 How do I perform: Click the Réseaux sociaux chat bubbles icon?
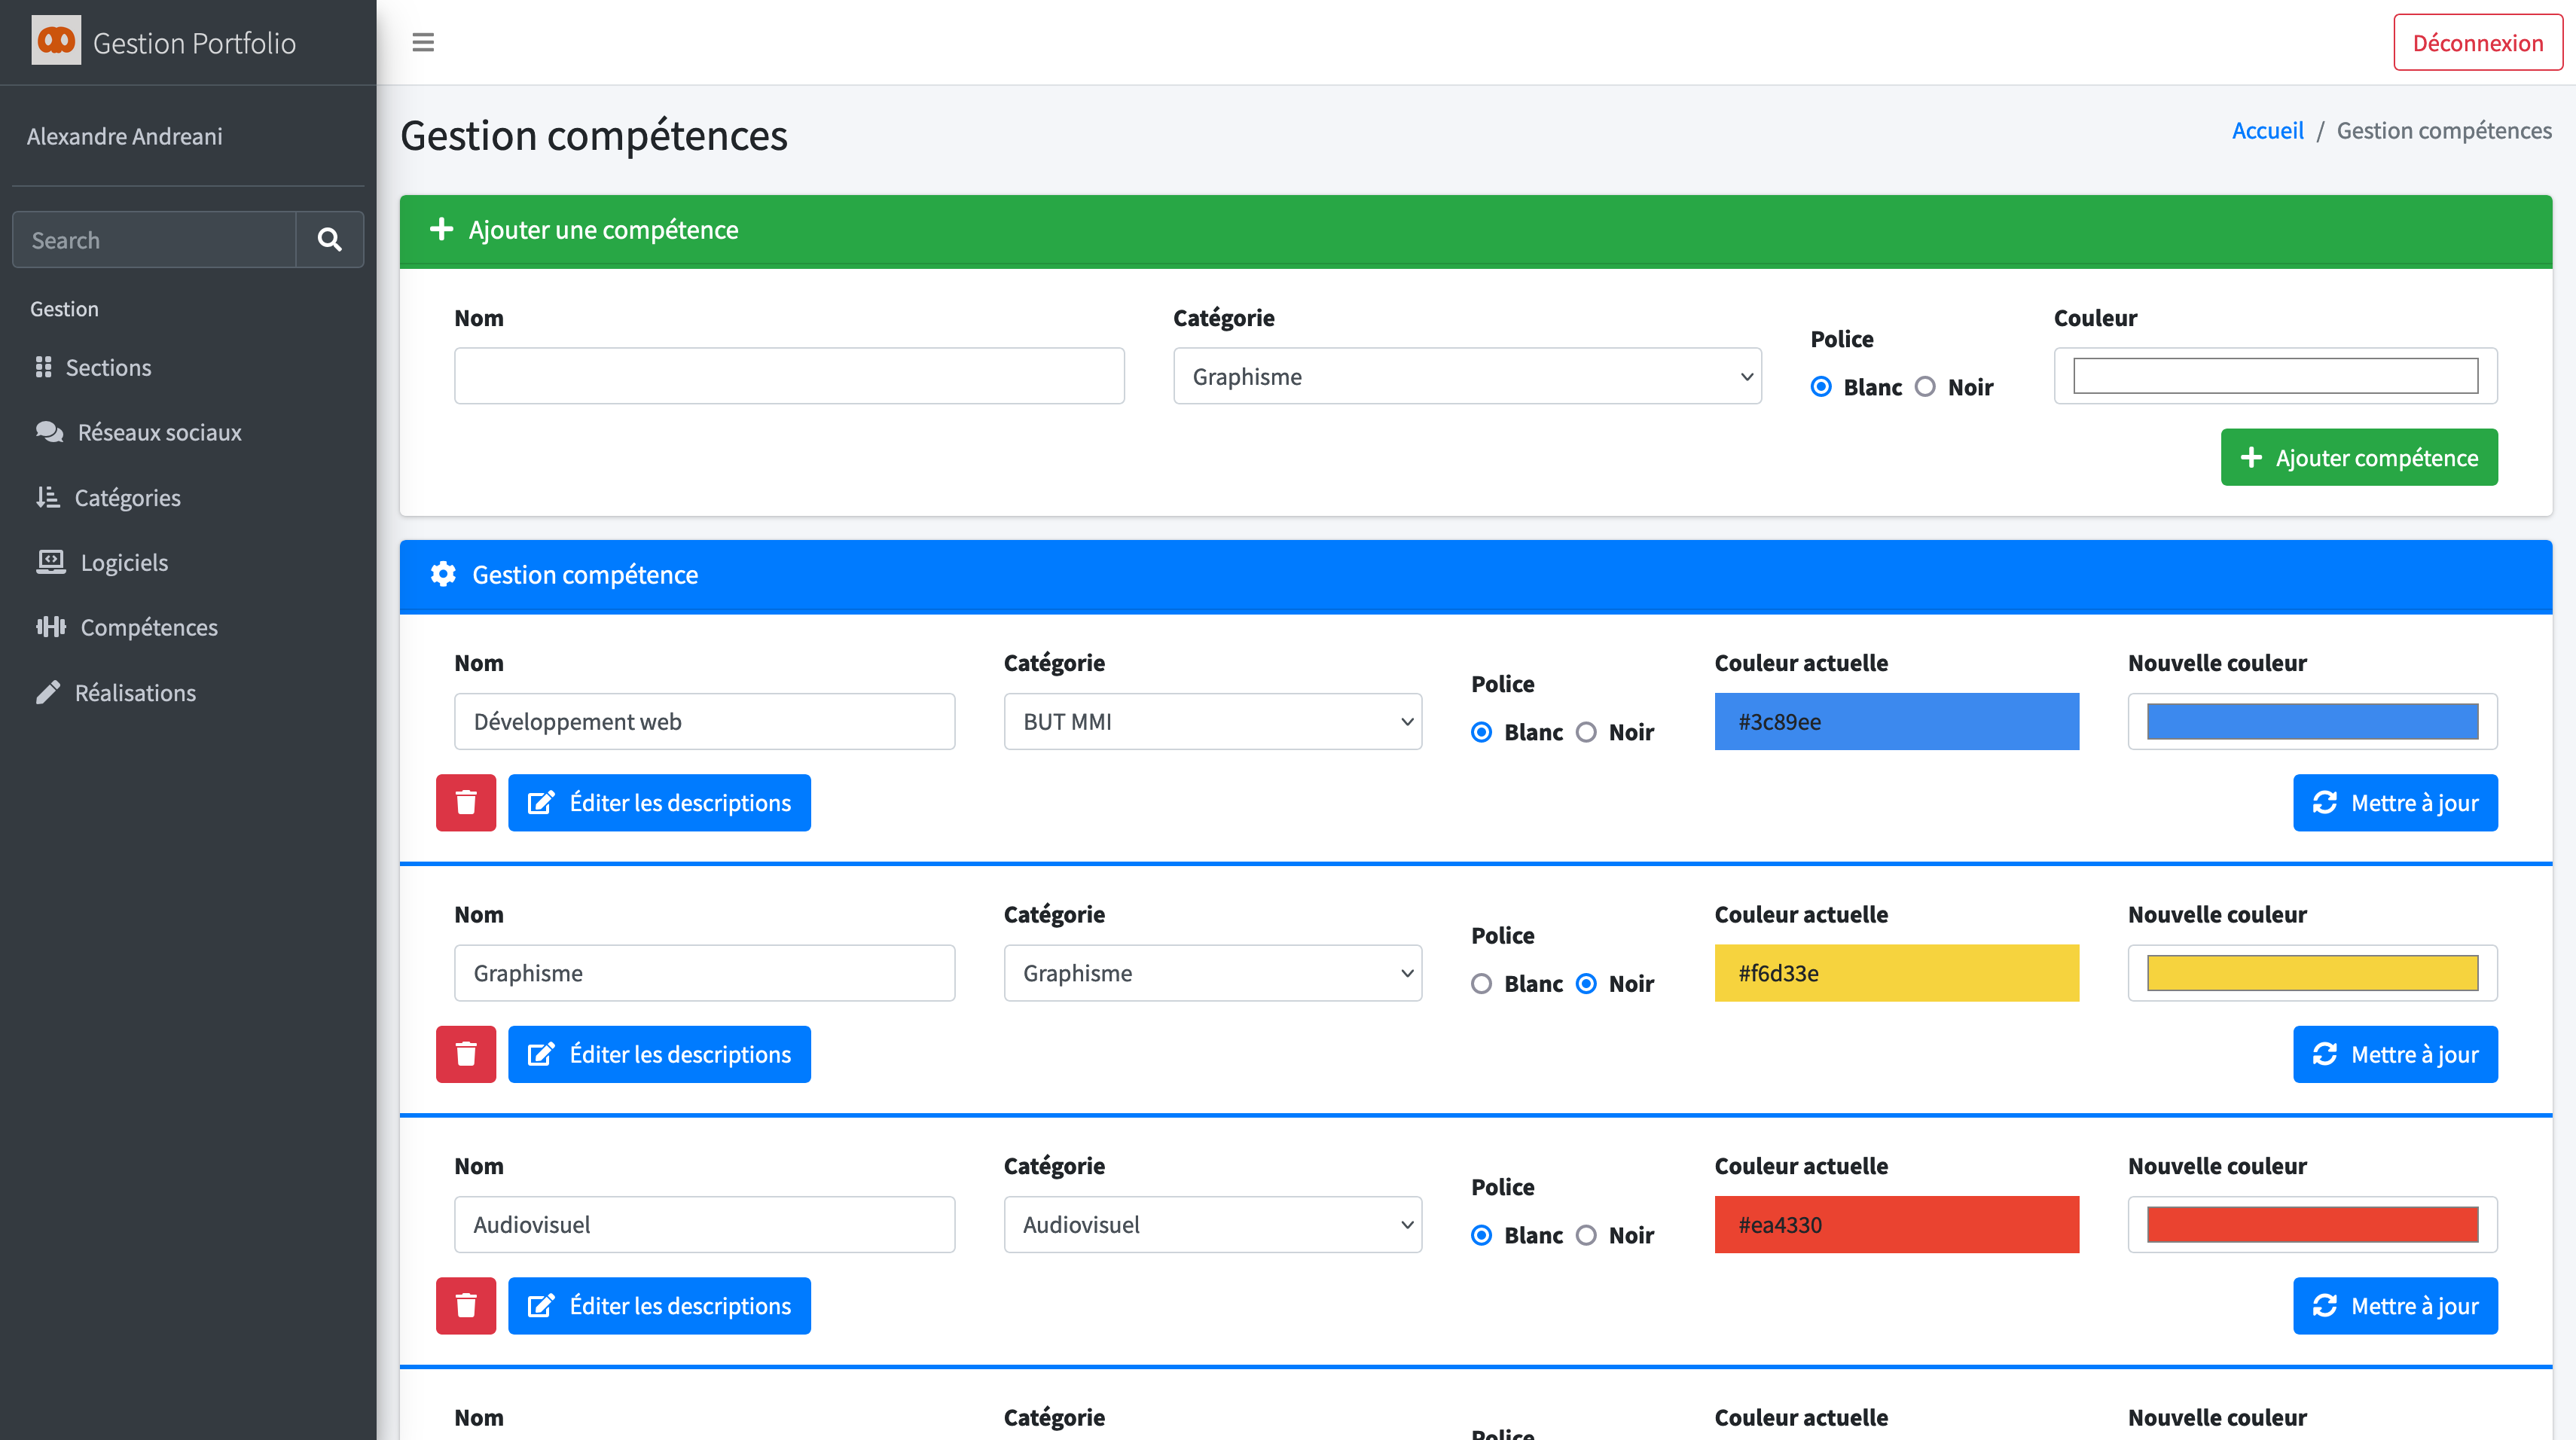click(49, 432)
